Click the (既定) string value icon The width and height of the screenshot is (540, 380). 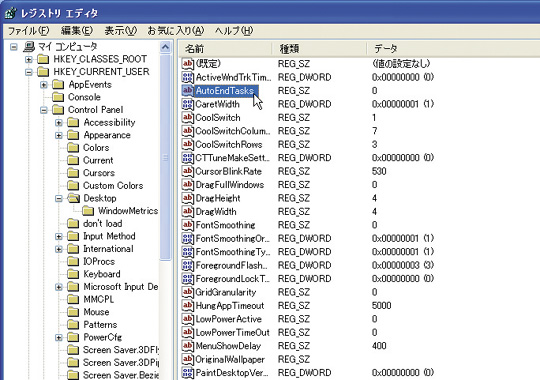click(x=187, y=64)
